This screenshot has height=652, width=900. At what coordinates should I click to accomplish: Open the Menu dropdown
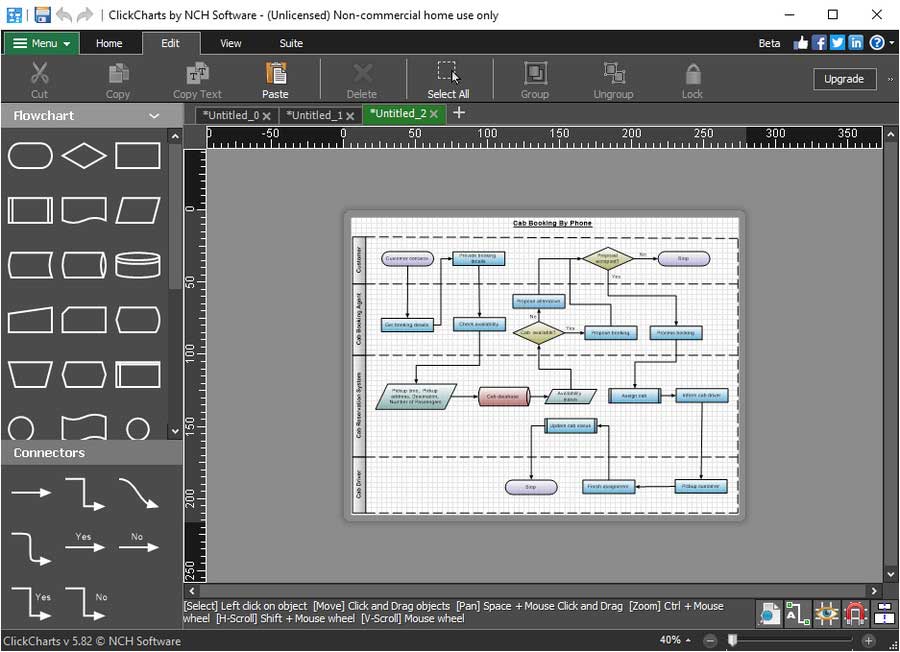tap(40, 43)
